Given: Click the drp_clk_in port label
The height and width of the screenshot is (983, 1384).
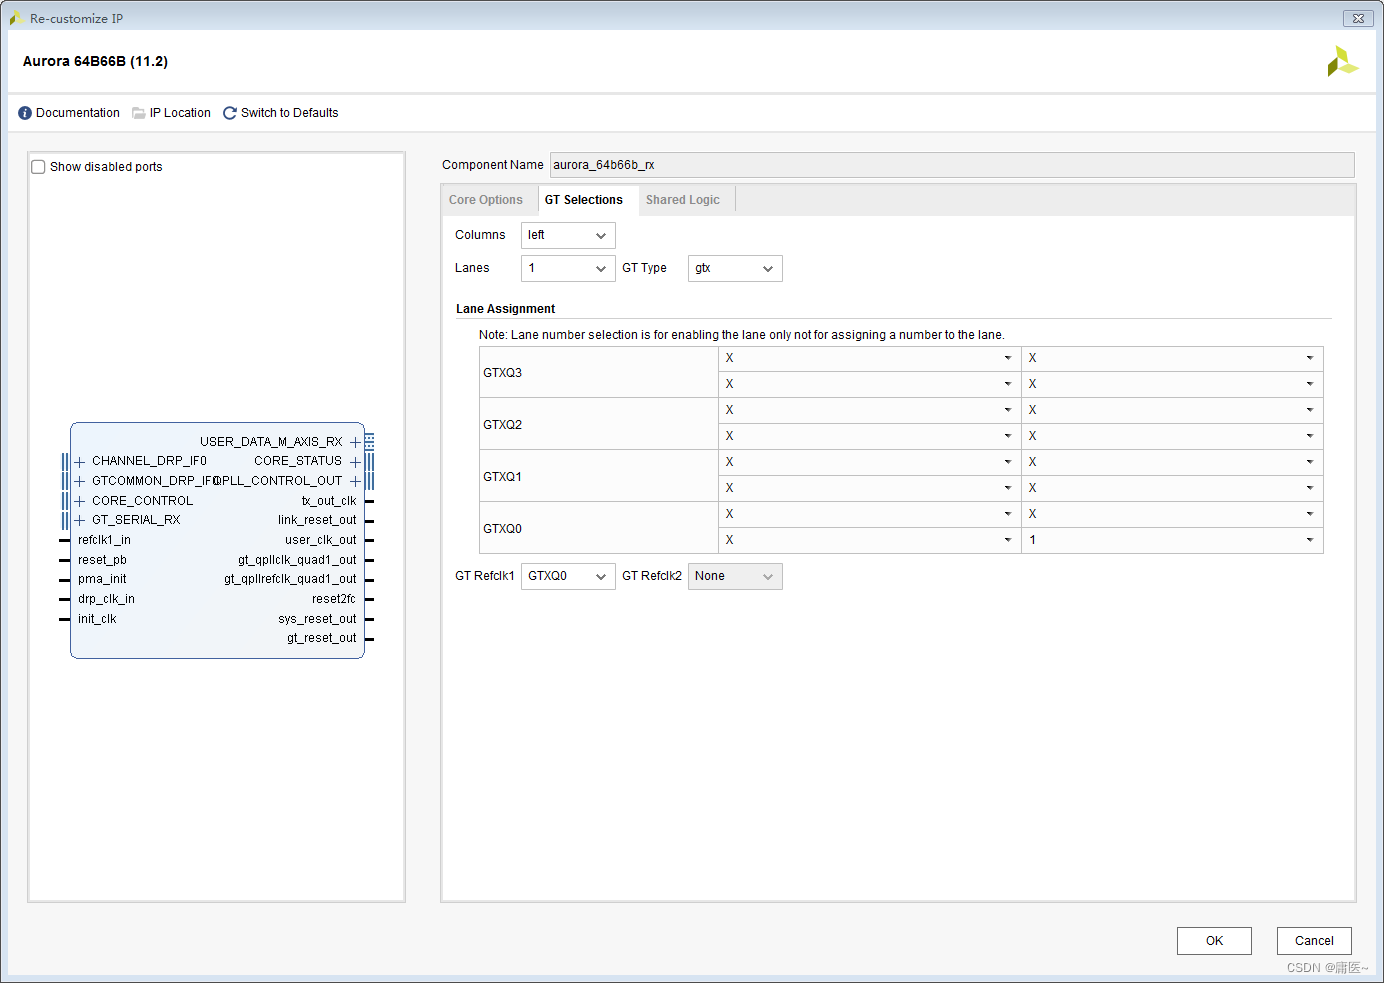Looking at the screenshot, I should (106, 599).
